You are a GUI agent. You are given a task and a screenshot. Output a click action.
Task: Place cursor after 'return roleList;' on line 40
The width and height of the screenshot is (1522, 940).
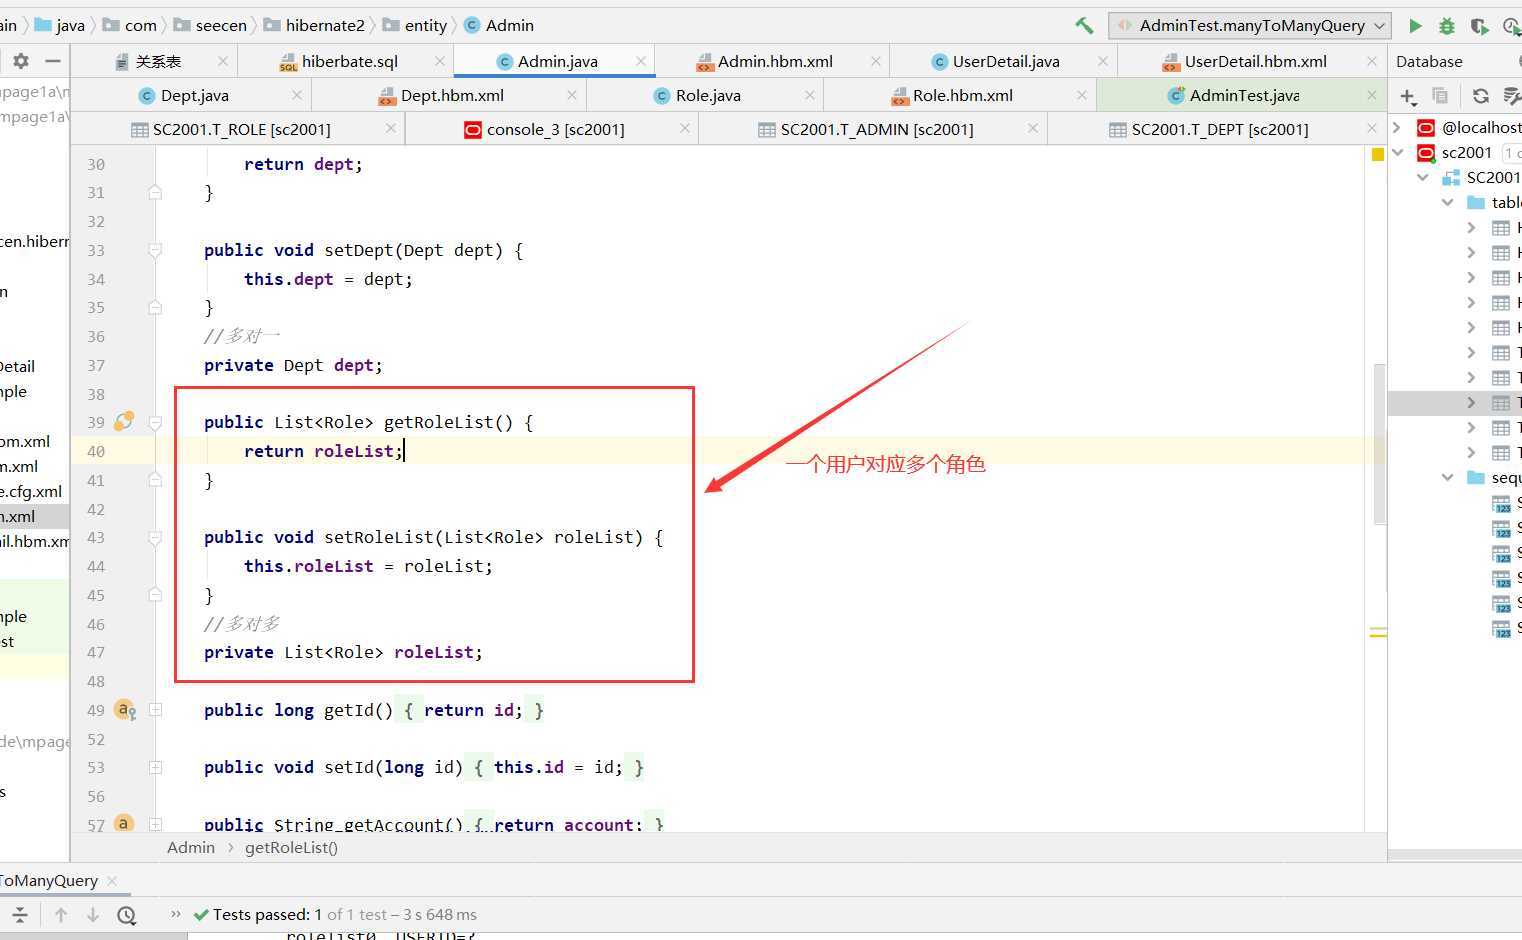point(404,451)
